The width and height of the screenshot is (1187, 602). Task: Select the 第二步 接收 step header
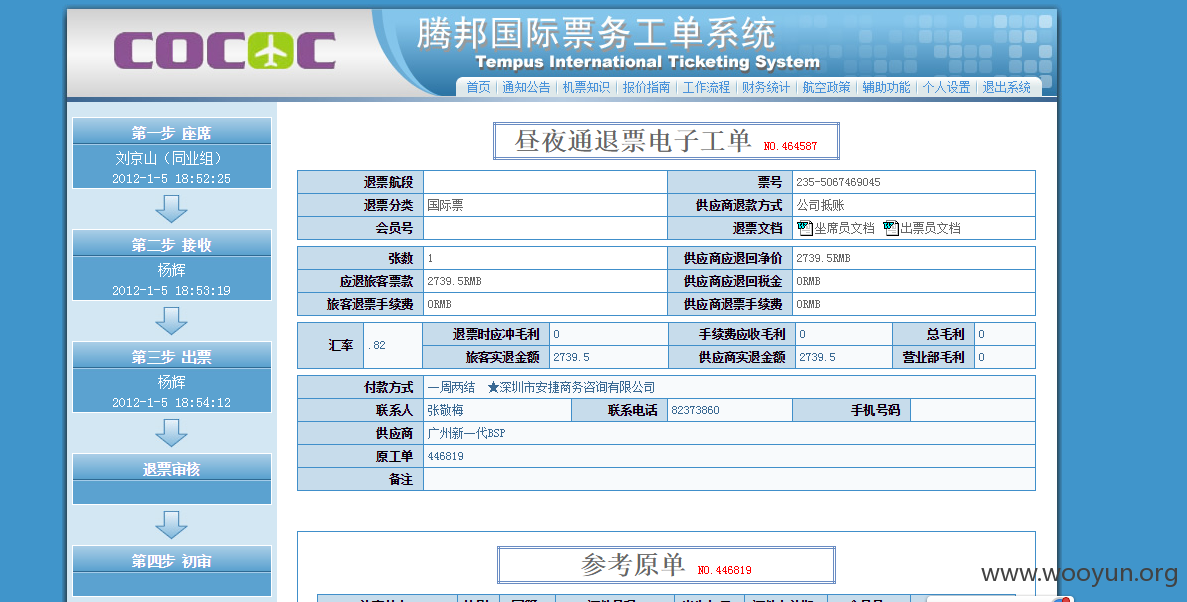pos(172,244)
